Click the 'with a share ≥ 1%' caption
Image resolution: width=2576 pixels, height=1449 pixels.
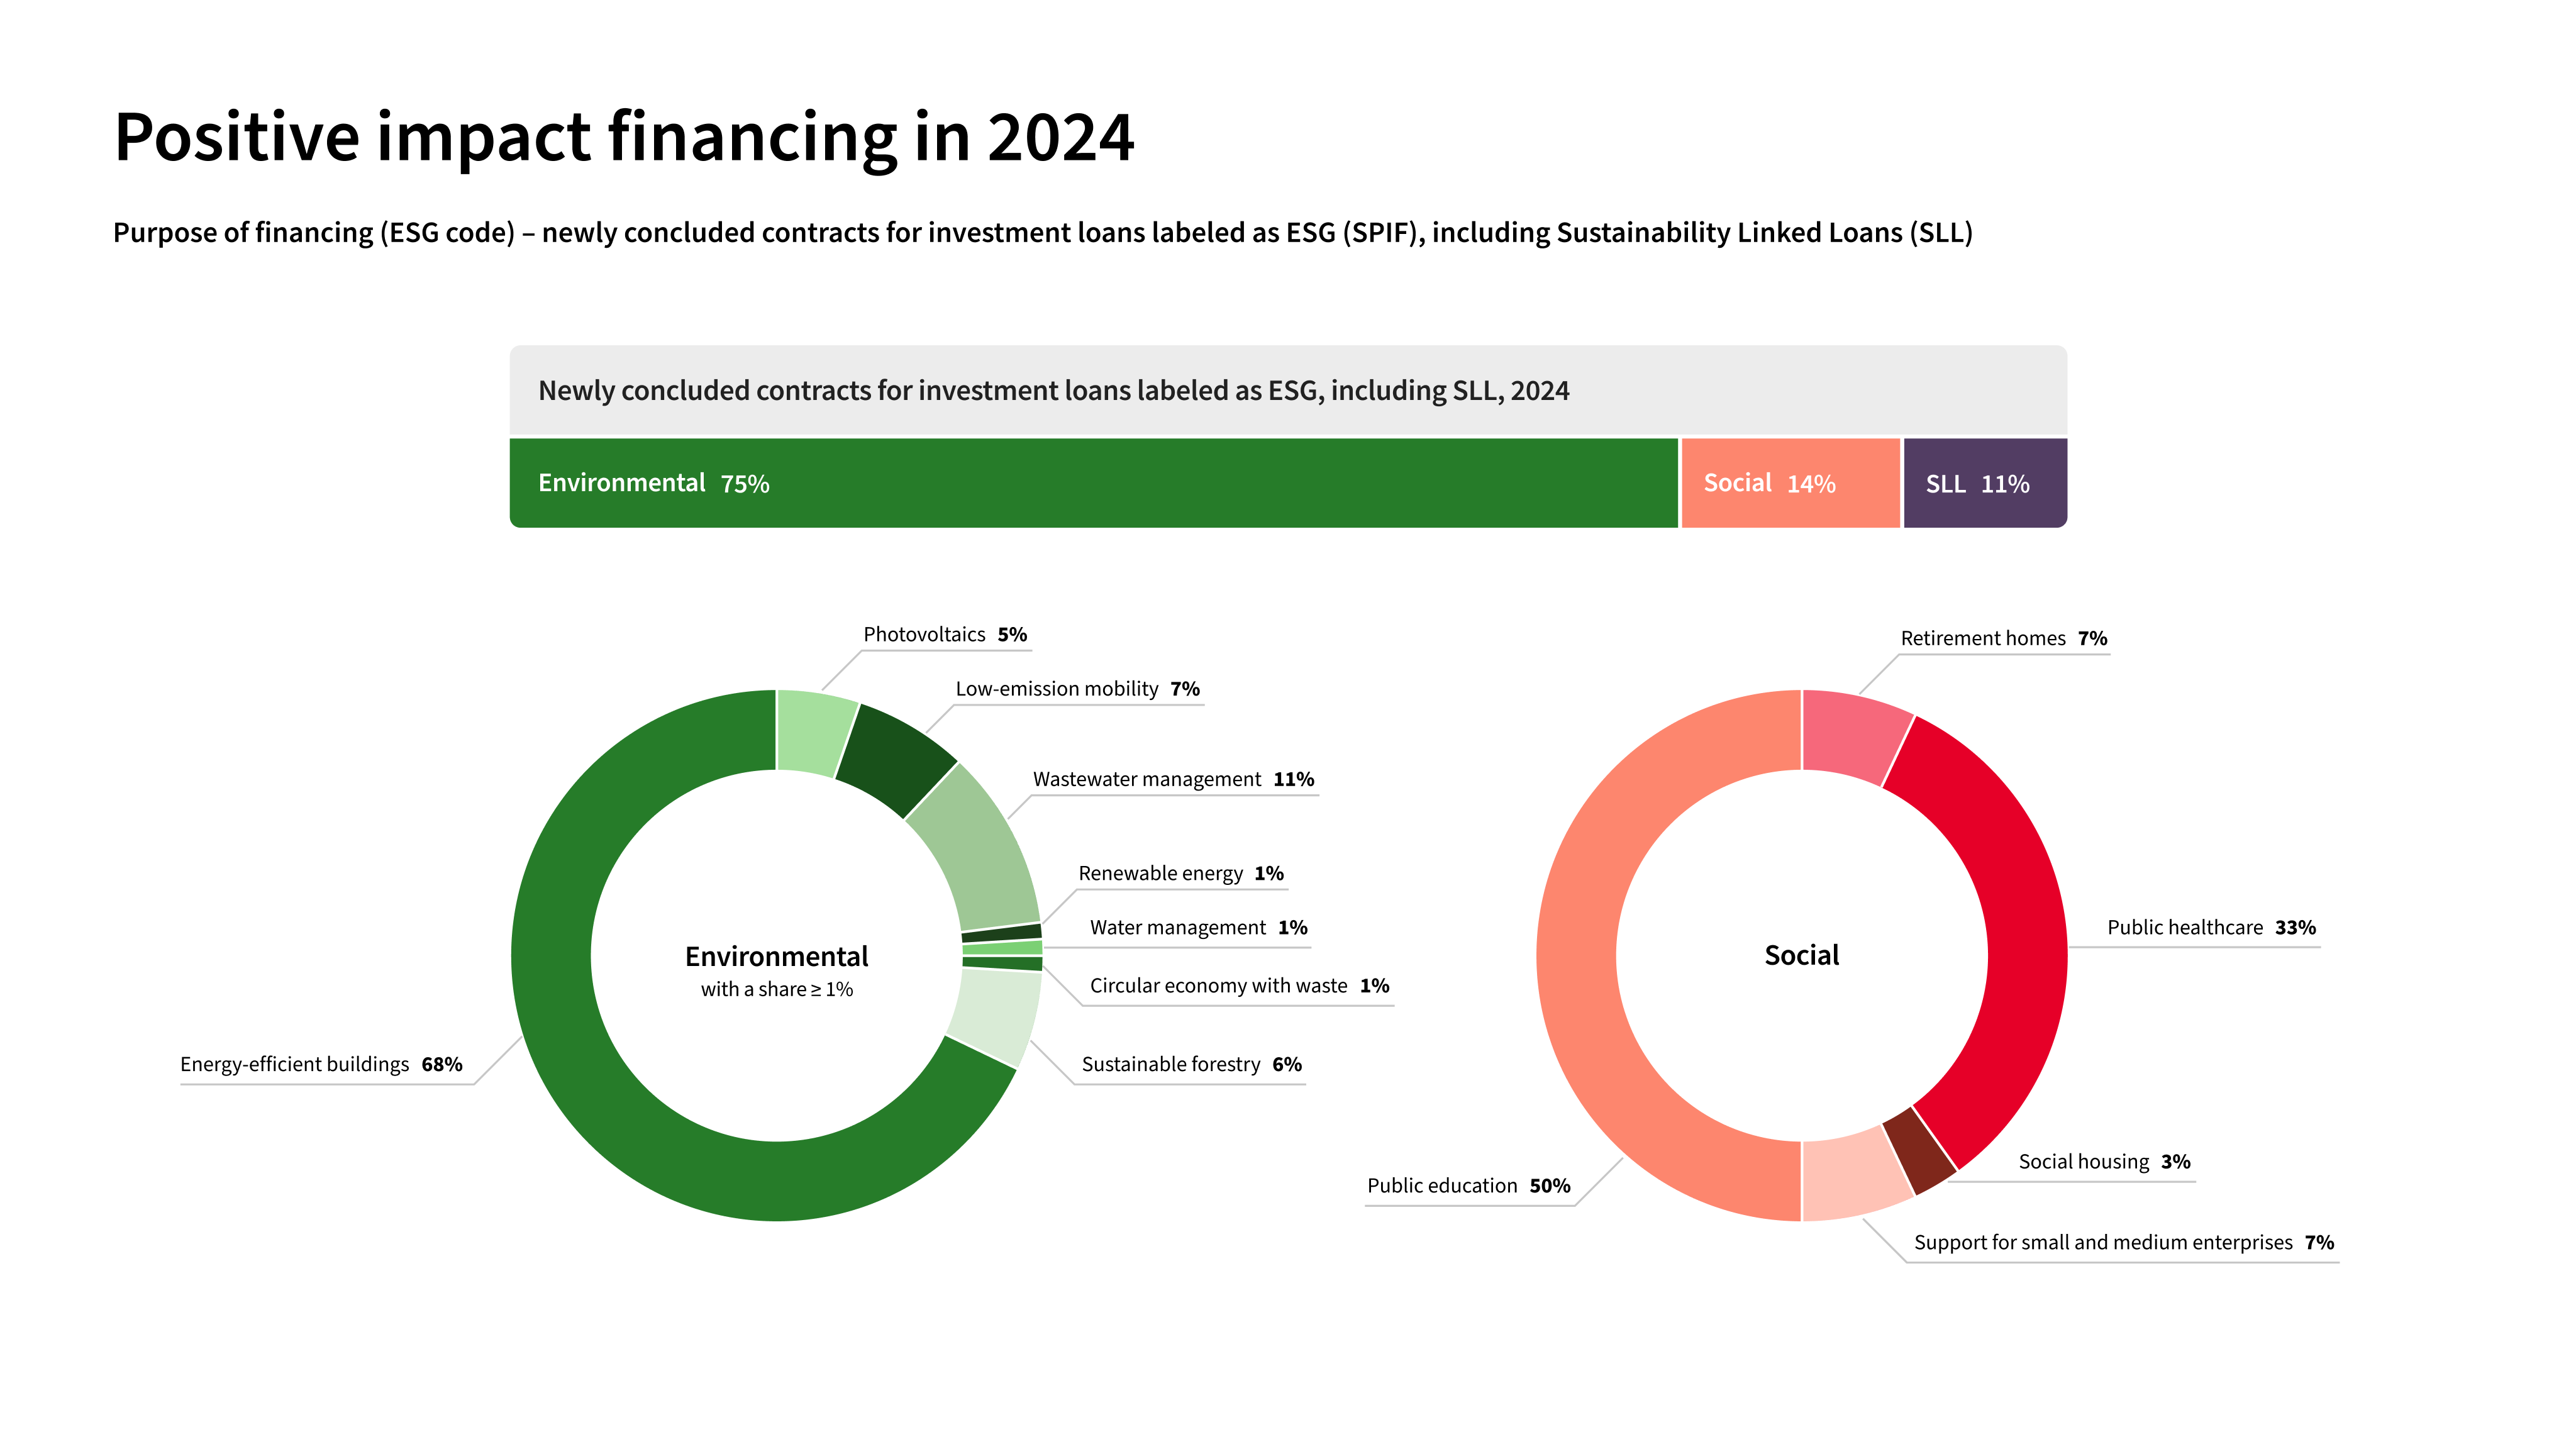coord(776,990)
